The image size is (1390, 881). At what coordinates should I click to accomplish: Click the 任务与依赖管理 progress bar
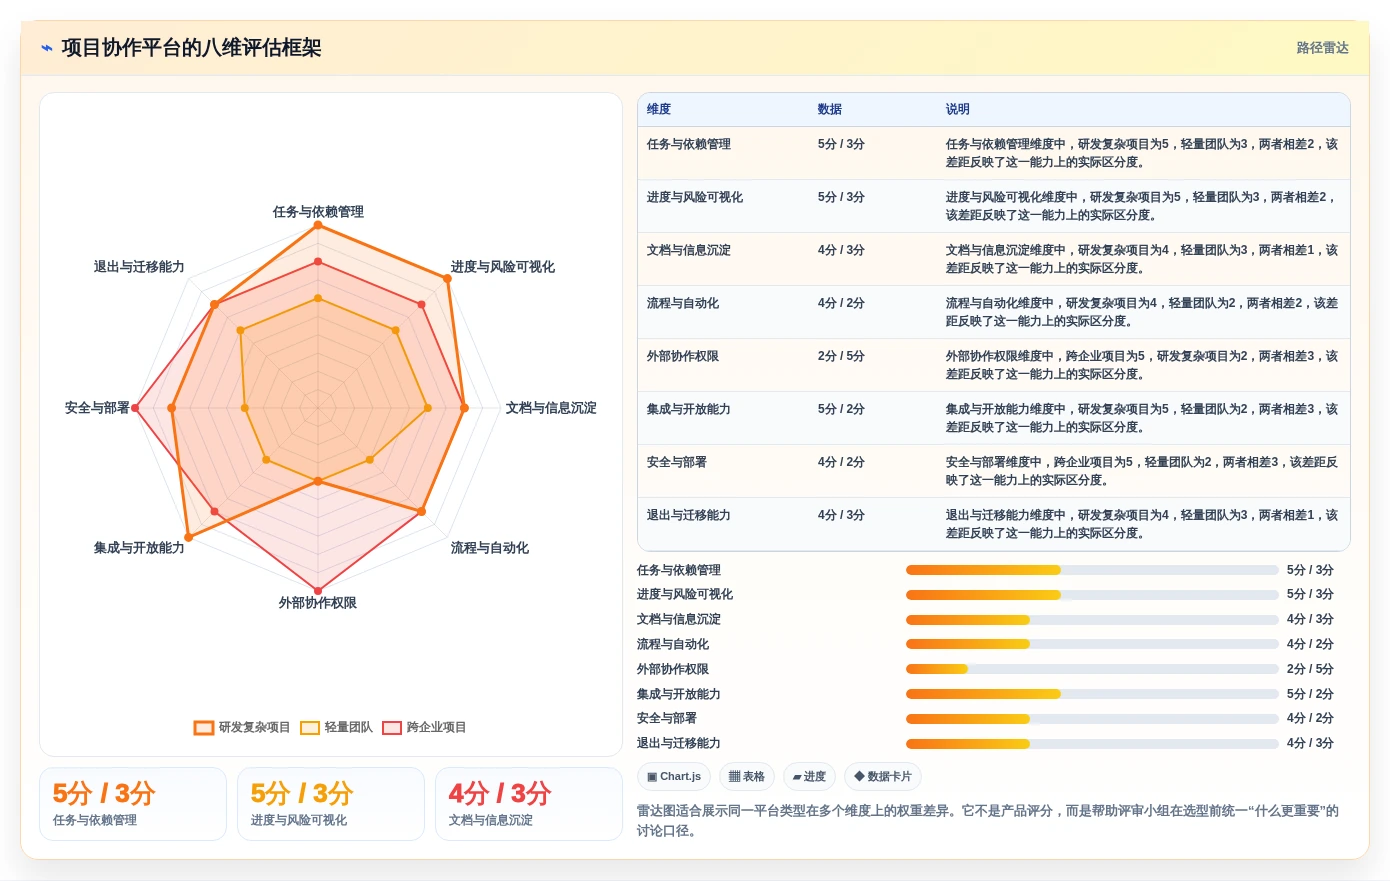tap(1092, 570)
